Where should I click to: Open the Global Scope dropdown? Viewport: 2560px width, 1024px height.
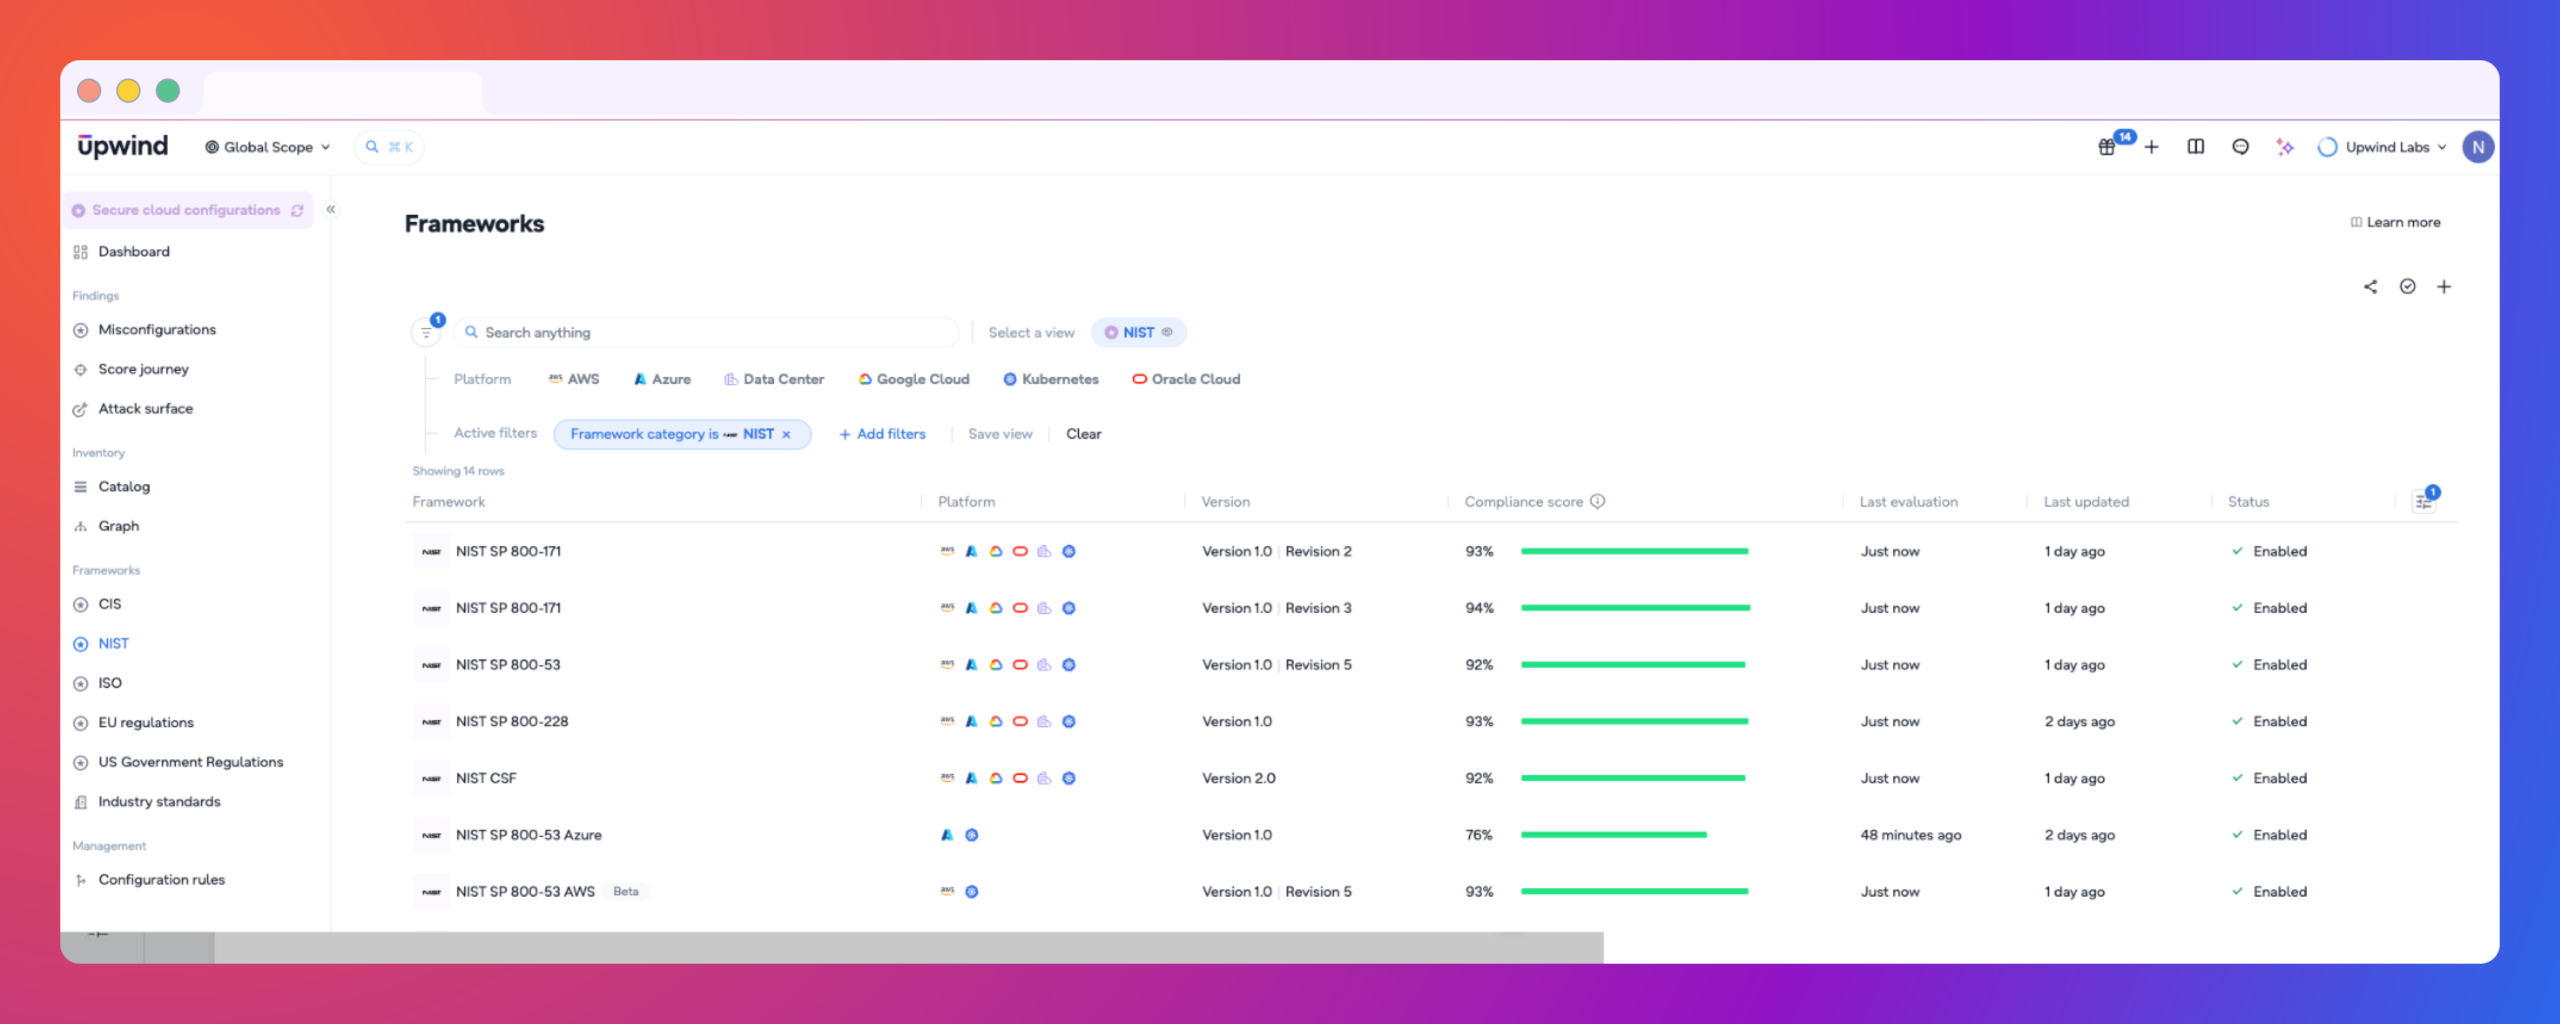pyautogui.click(x=268, y=147)
